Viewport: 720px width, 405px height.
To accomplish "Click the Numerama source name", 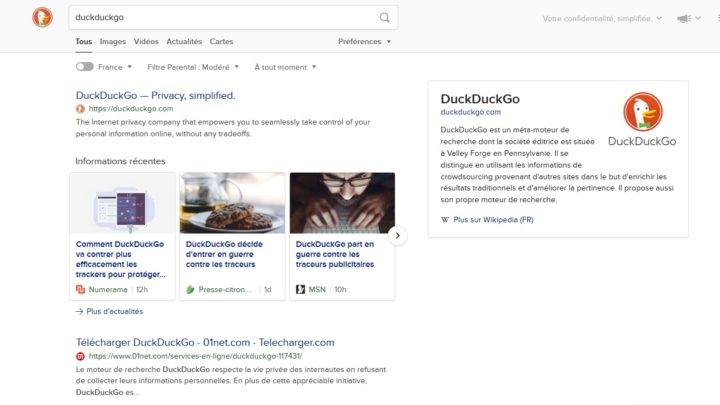I will click(x=108, y=290).
